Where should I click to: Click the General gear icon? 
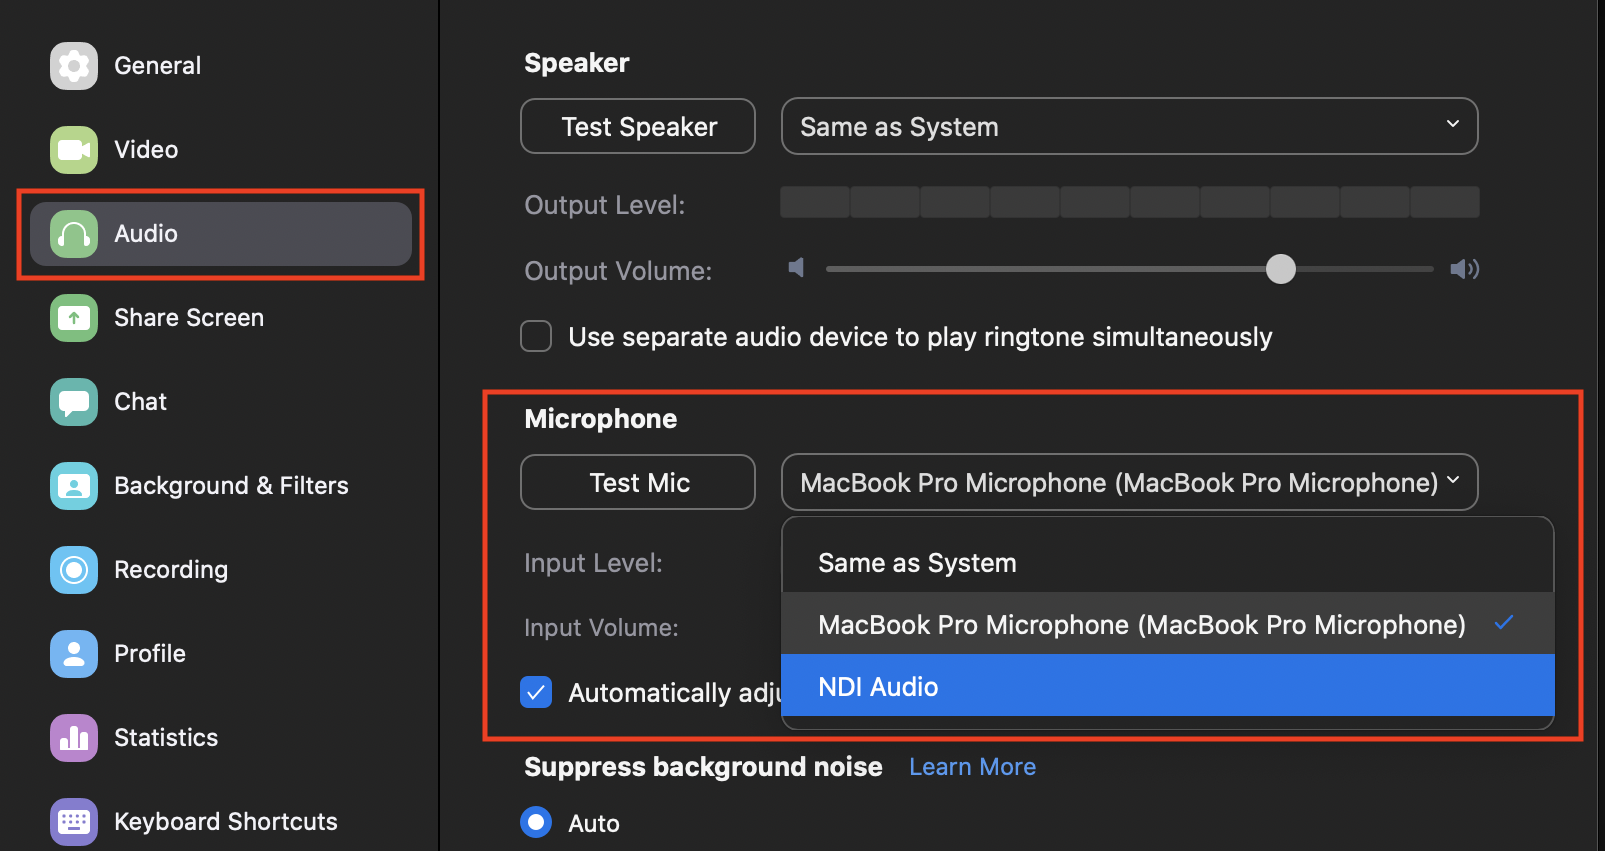74,66
